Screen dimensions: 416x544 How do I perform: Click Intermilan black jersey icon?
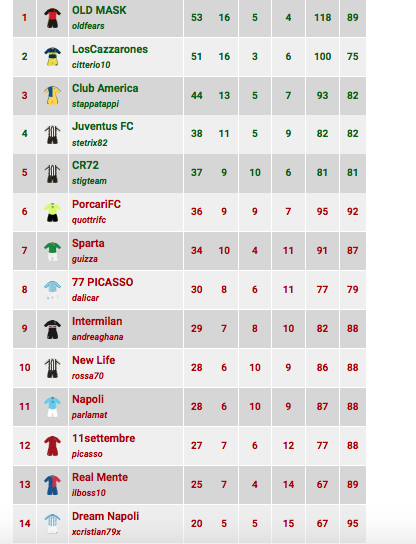(52, 329)
